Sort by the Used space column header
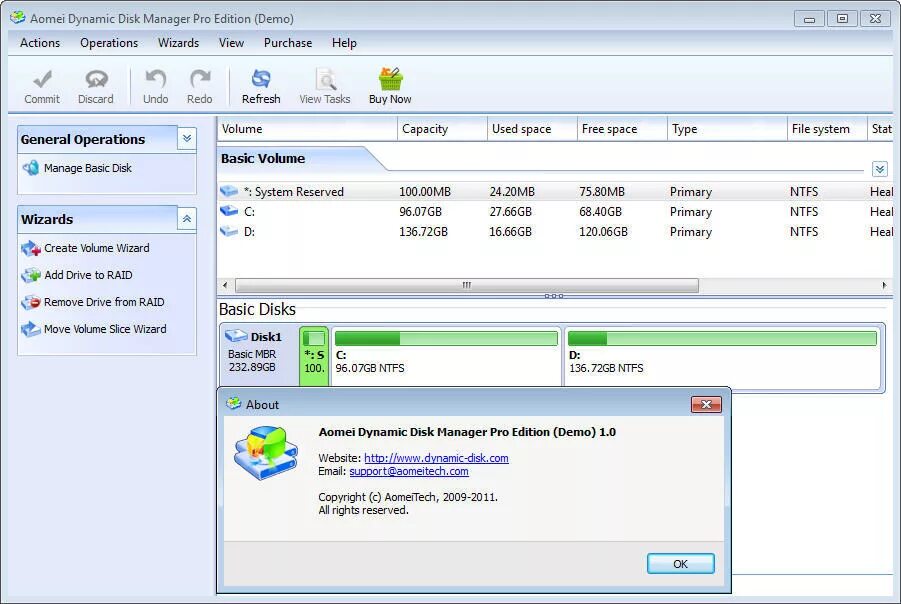Screen dimensions: 901x604 tap(532, 129)
